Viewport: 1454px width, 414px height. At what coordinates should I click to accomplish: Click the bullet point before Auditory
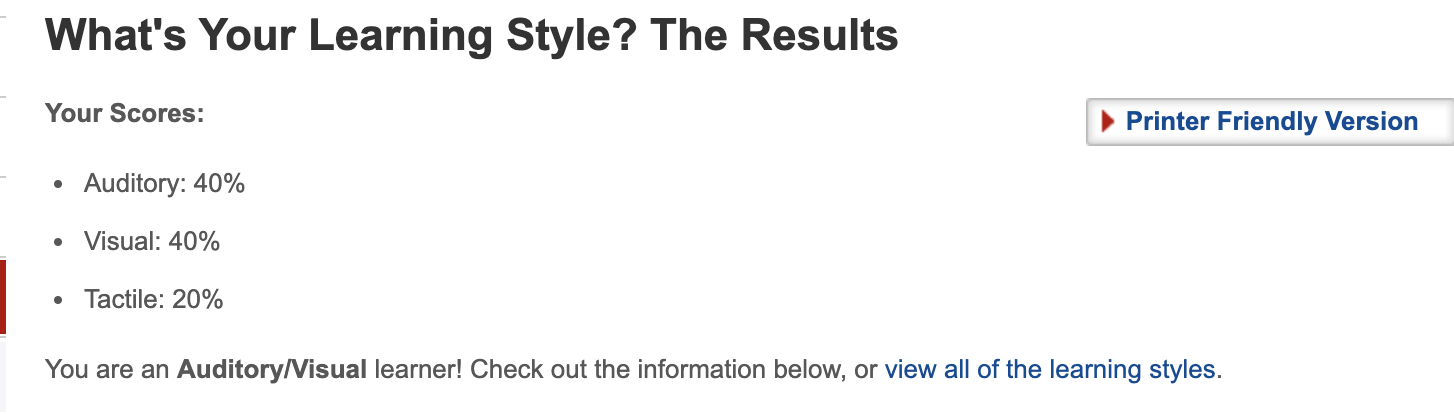[61, 185]
